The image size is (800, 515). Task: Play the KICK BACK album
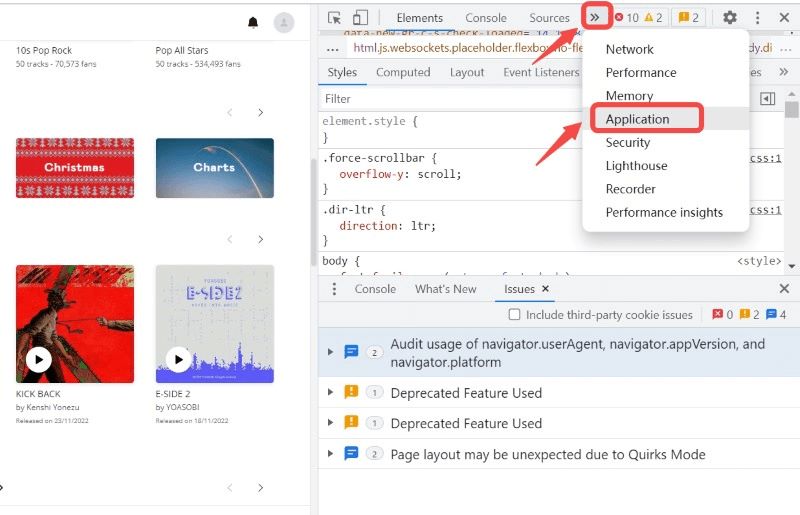click(x=38, y=359)
